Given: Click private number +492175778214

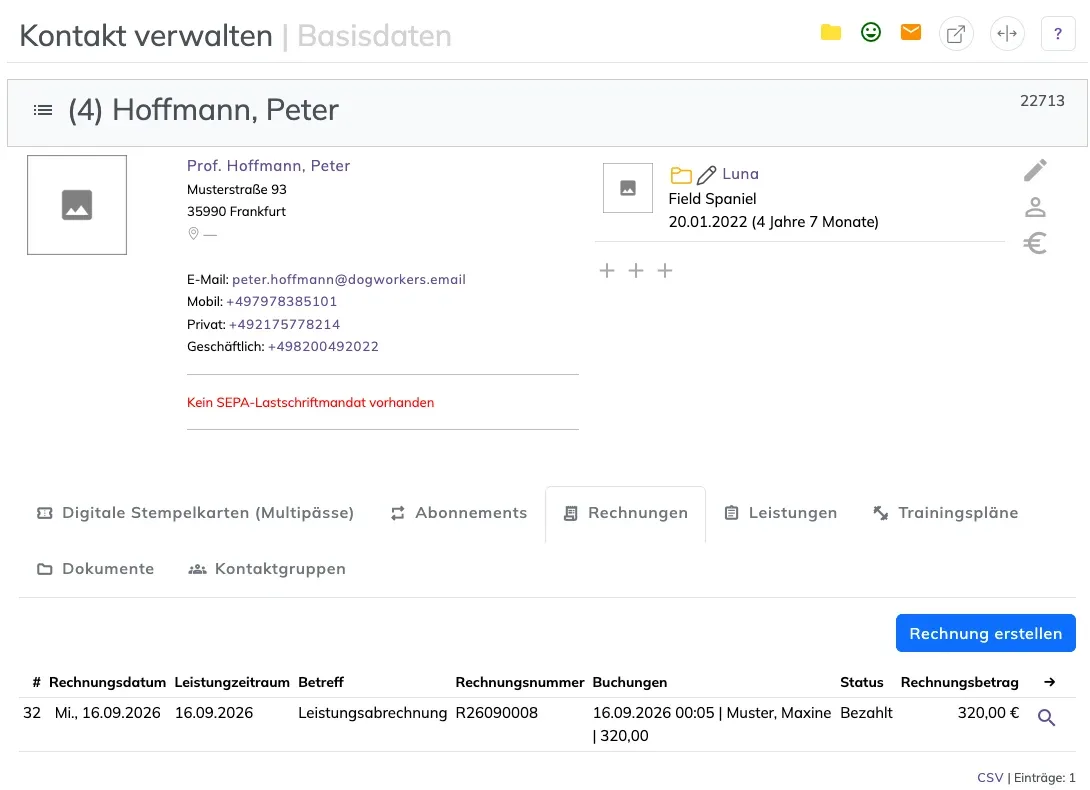Looking at the screenshot, I should (x=284, y=324).
